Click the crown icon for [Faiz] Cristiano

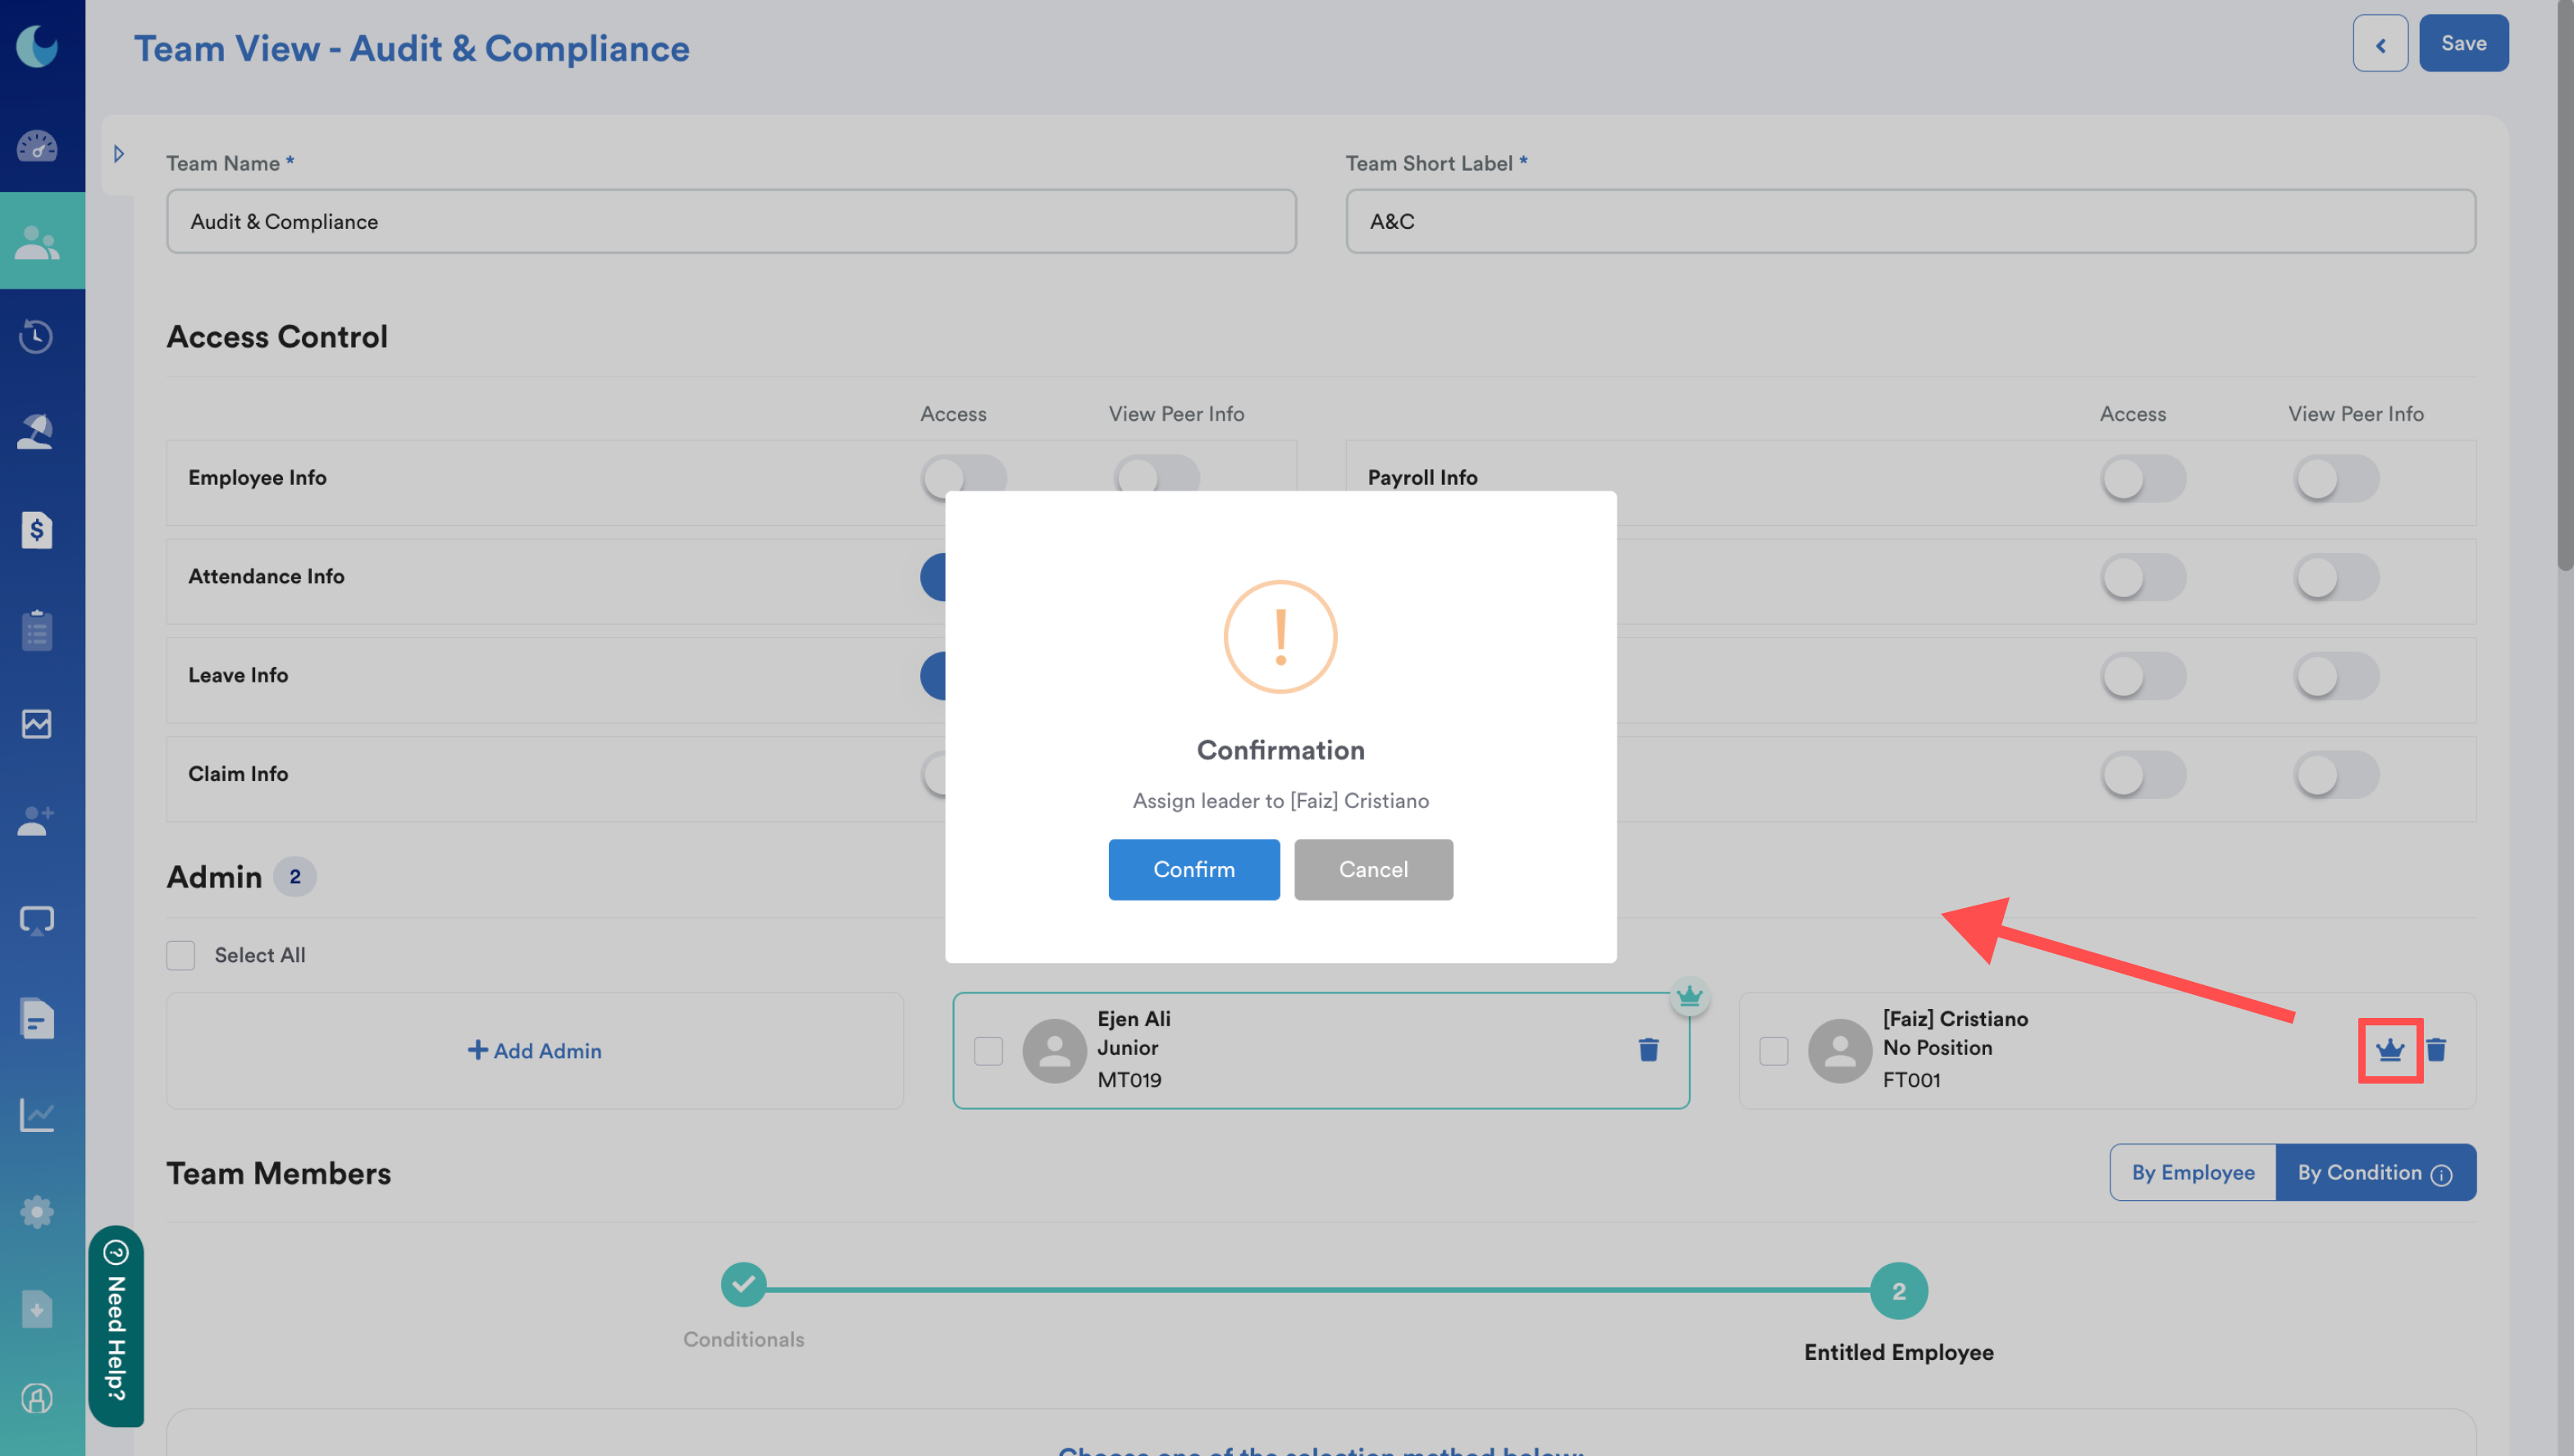(x=2389, y=1050)
